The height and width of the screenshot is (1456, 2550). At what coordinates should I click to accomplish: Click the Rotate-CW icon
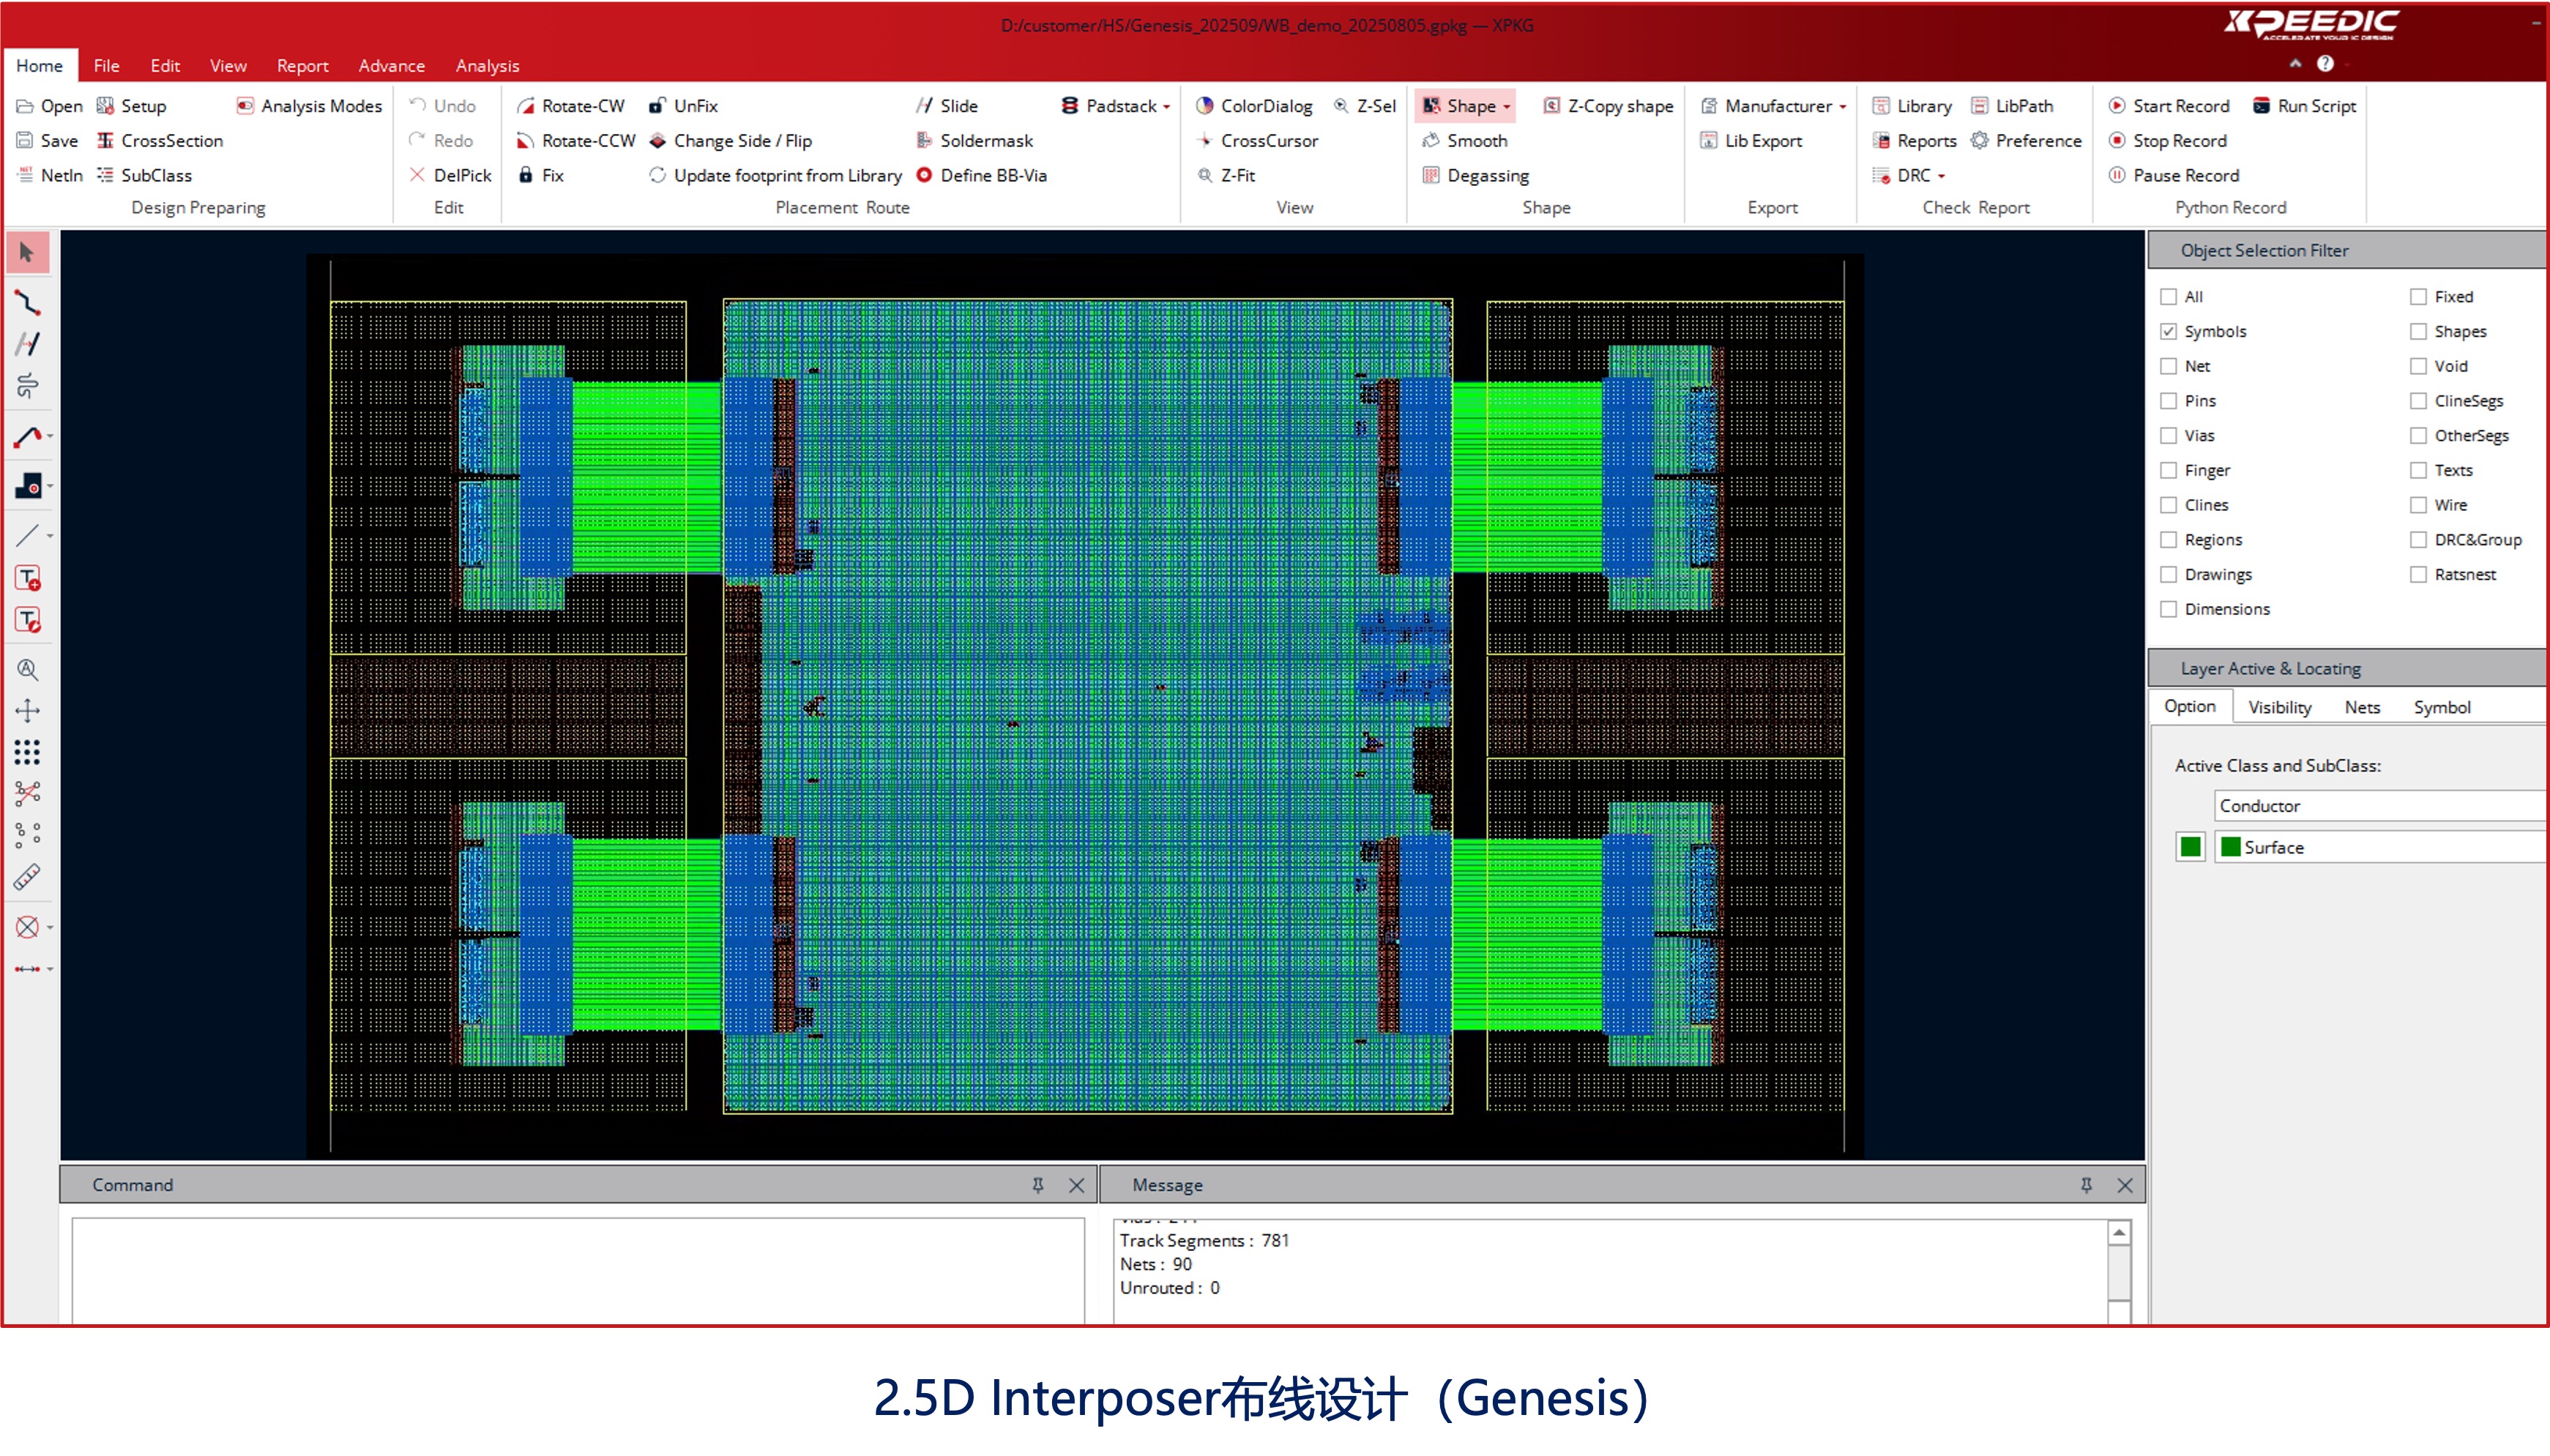point(526,106)
